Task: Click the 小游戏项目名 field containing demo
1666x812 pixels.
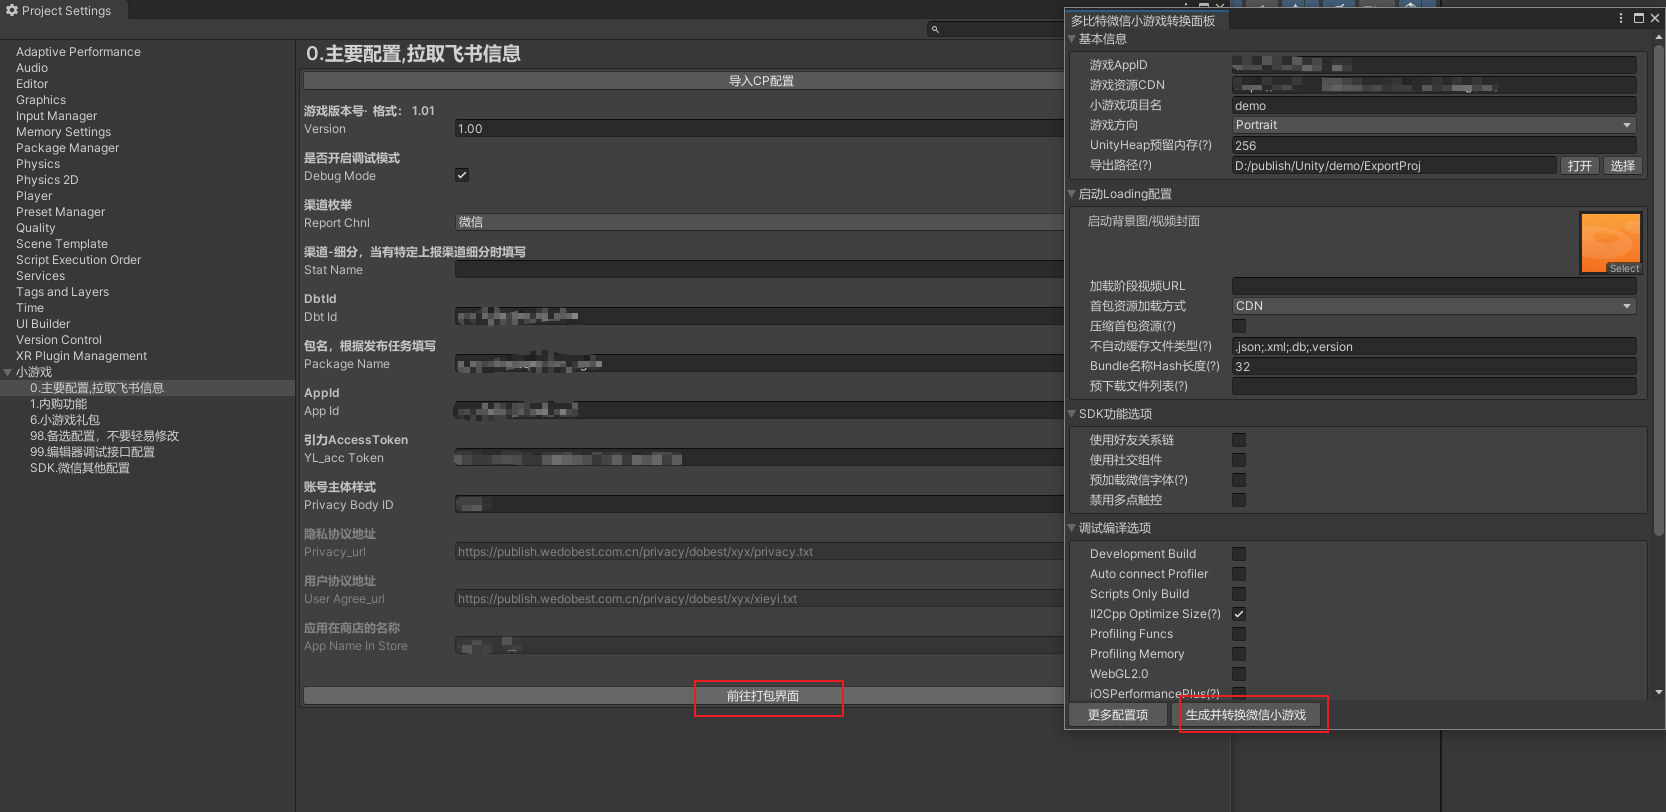Action: [x=1433, y=106]
